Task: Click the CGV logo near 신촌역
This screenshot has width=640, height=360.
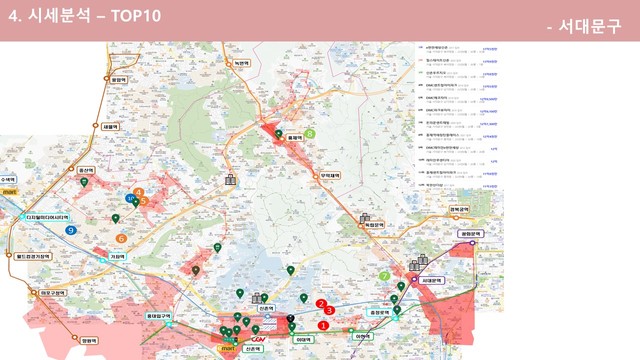Action: [259, 340]
